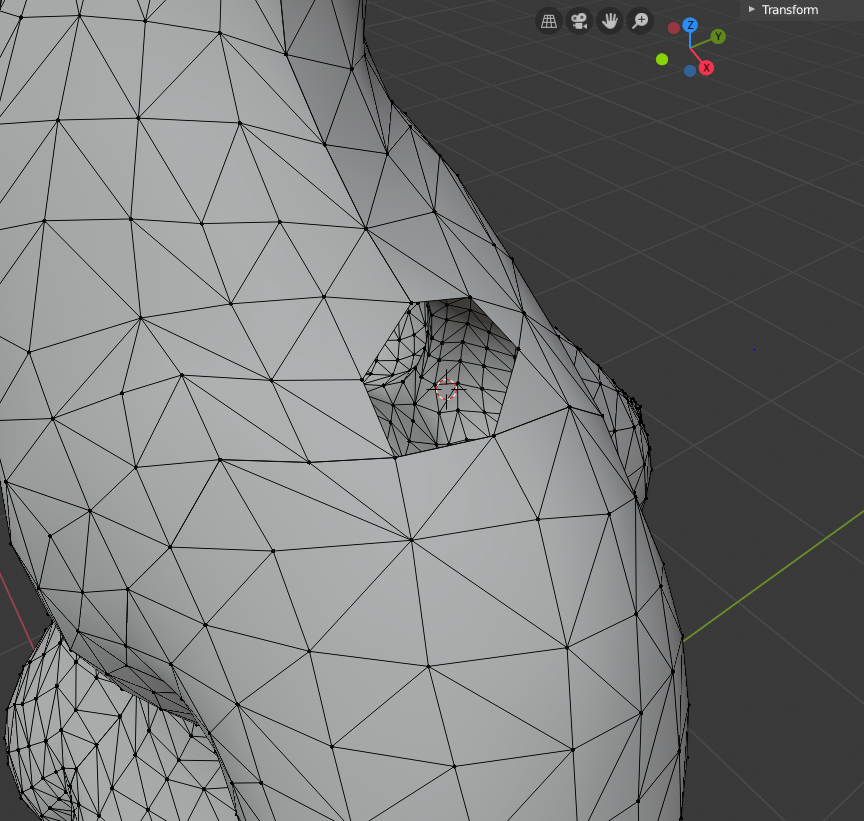Click the red X axis on the gizmo
The width and height of the screenshot is (864, 821).
coord(706,68)
